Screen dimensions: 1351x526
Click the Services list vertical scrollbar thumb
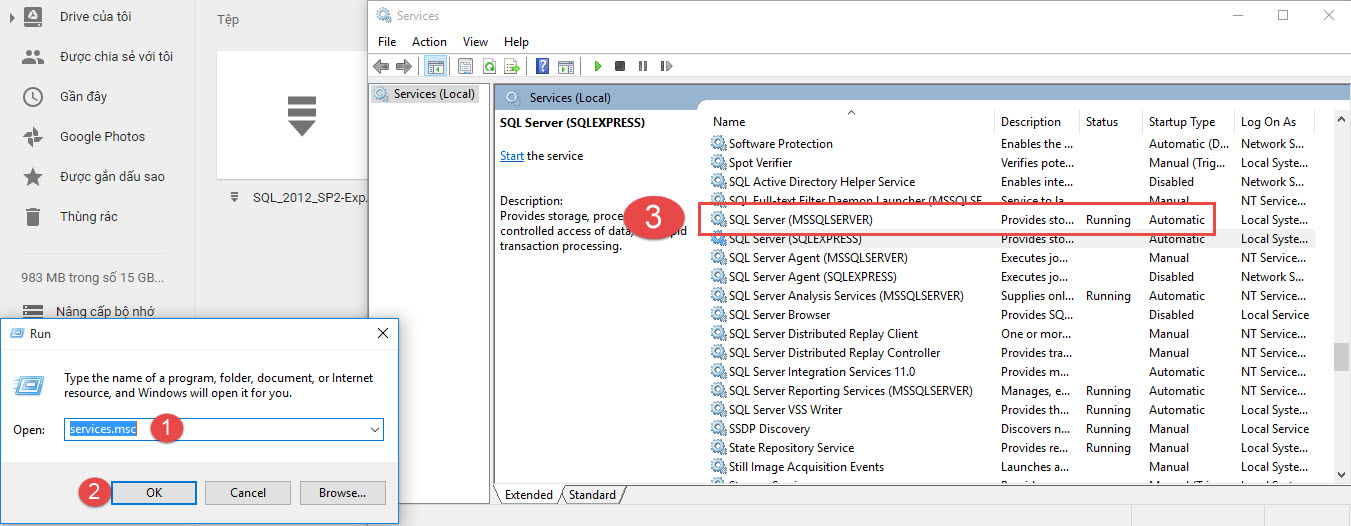pyautogui.click(x=1342, y=357)
